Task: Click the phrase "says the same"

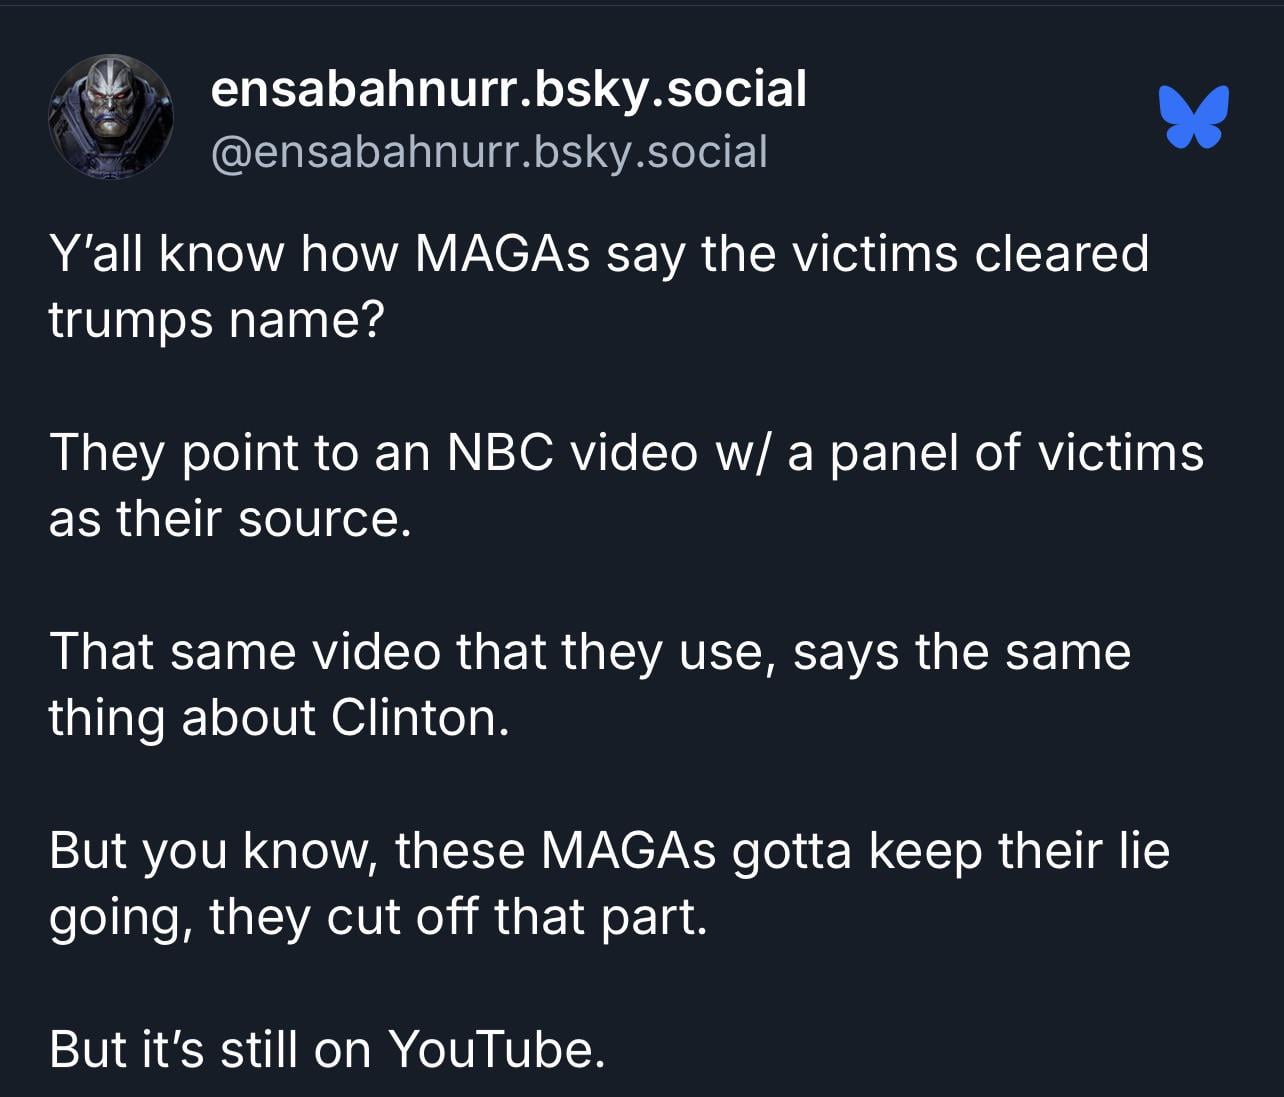Action: (961, 651)
